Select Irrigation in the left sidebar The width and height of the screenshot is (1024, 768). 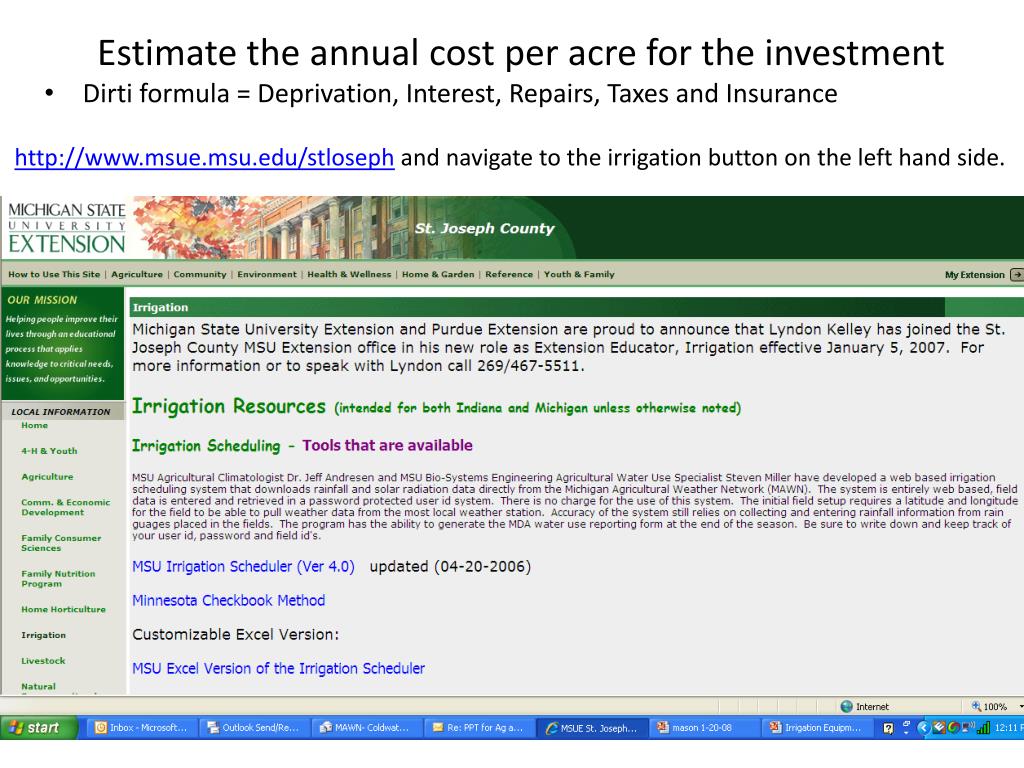pyautogui.click(x=43, y=635)
